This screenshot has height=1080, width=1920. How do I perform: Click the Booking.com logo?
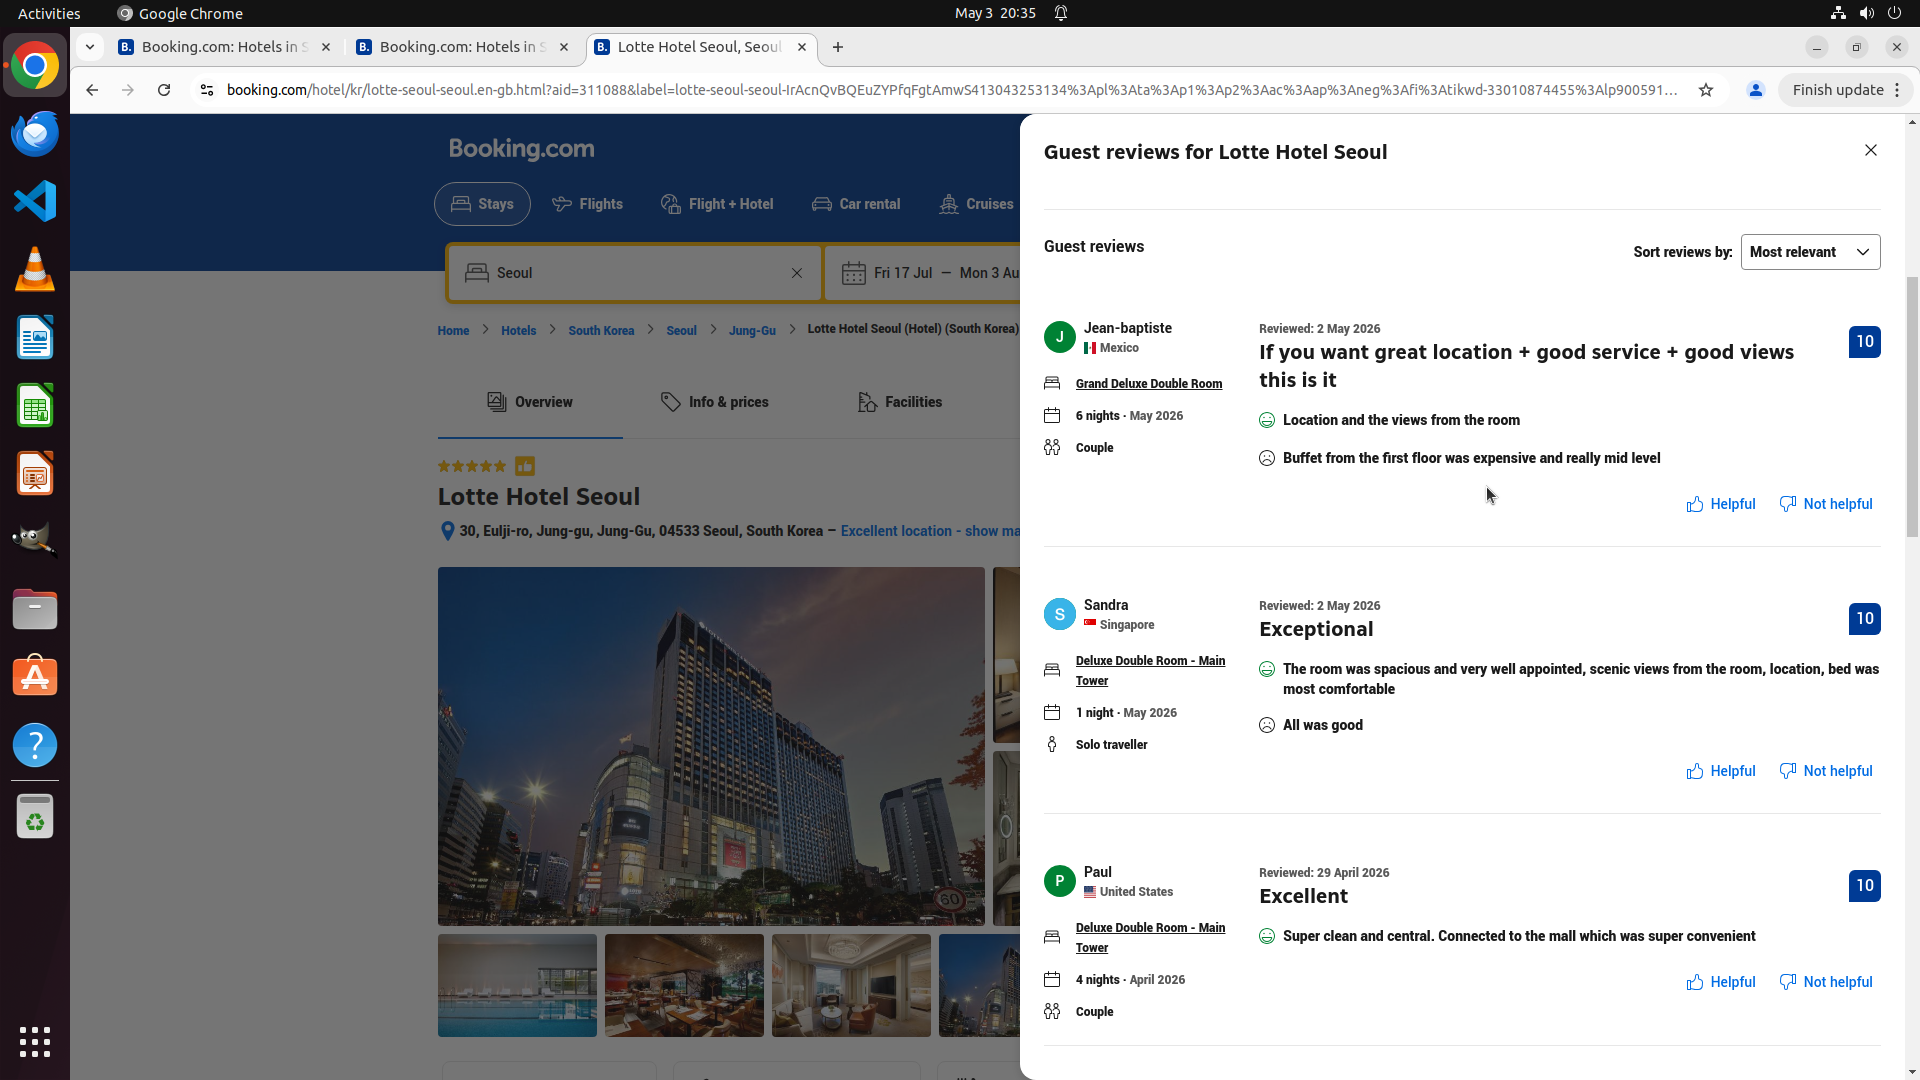click(521, 149)
